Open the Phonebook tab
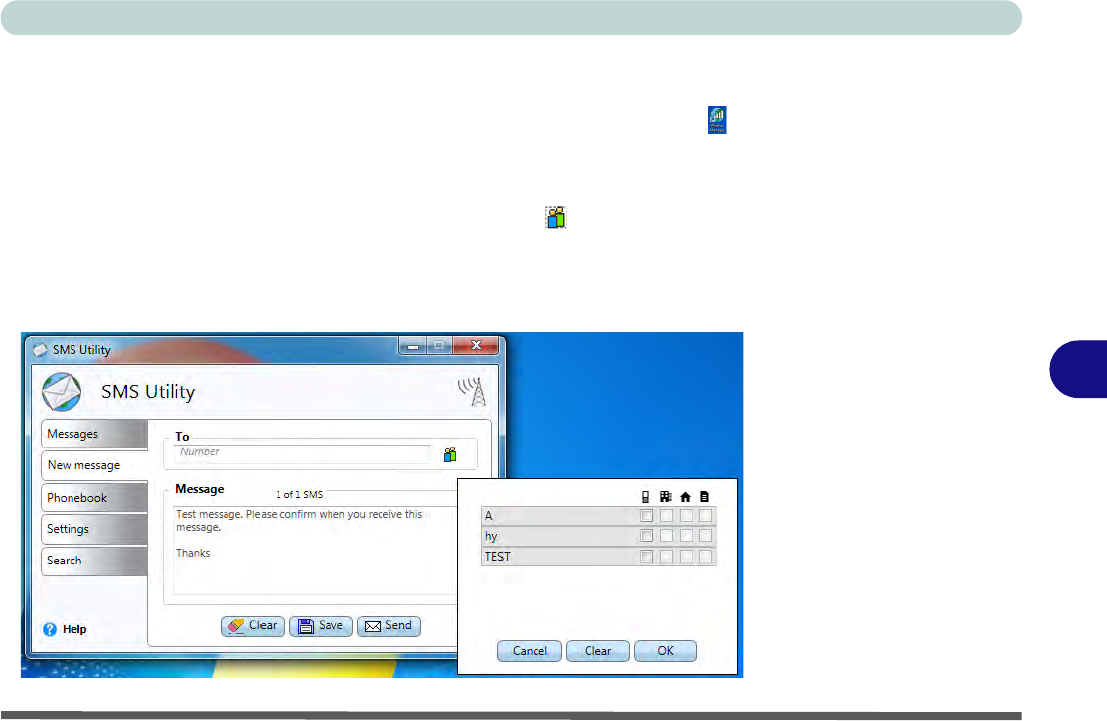 [93, 497]
